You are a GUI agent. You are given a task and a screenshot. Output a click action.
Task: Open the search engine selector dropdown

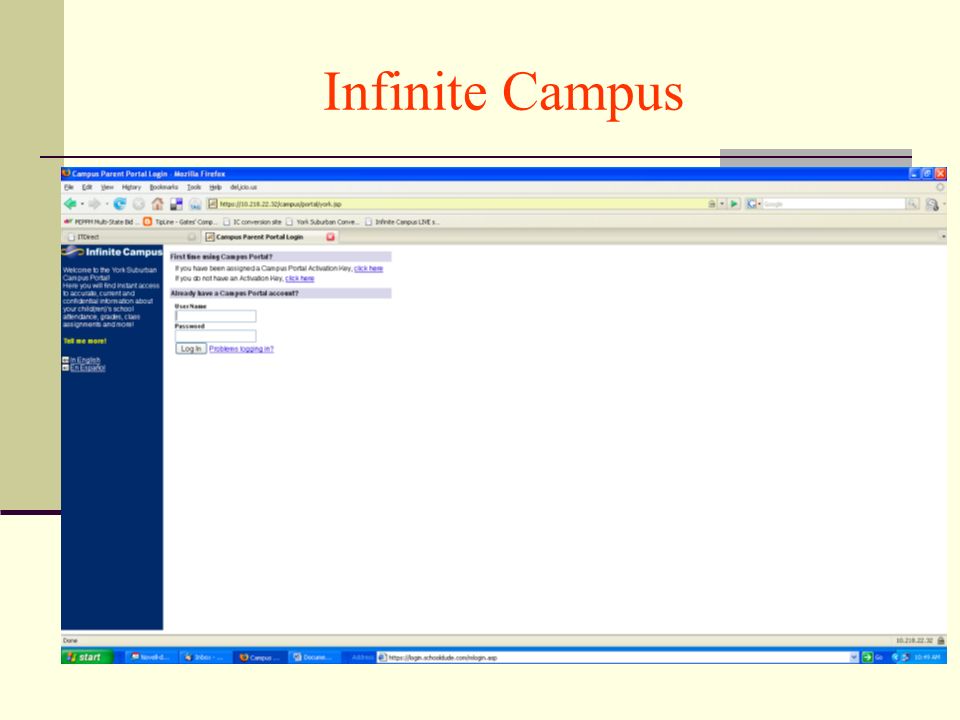point(759,204)
